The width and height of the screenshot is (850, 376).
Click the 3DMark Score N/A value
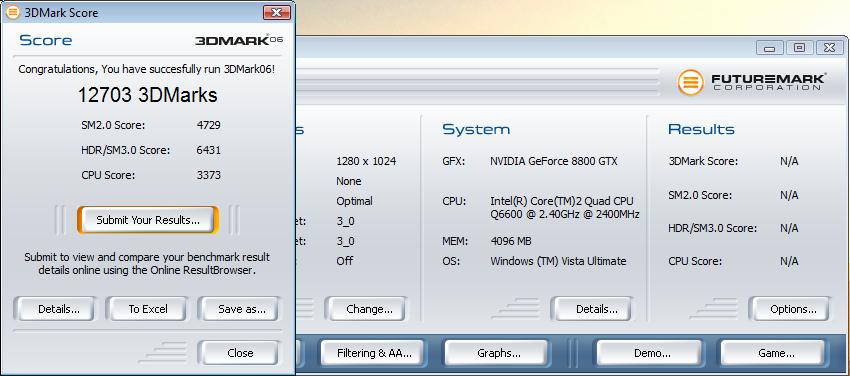tap(789, 161)
